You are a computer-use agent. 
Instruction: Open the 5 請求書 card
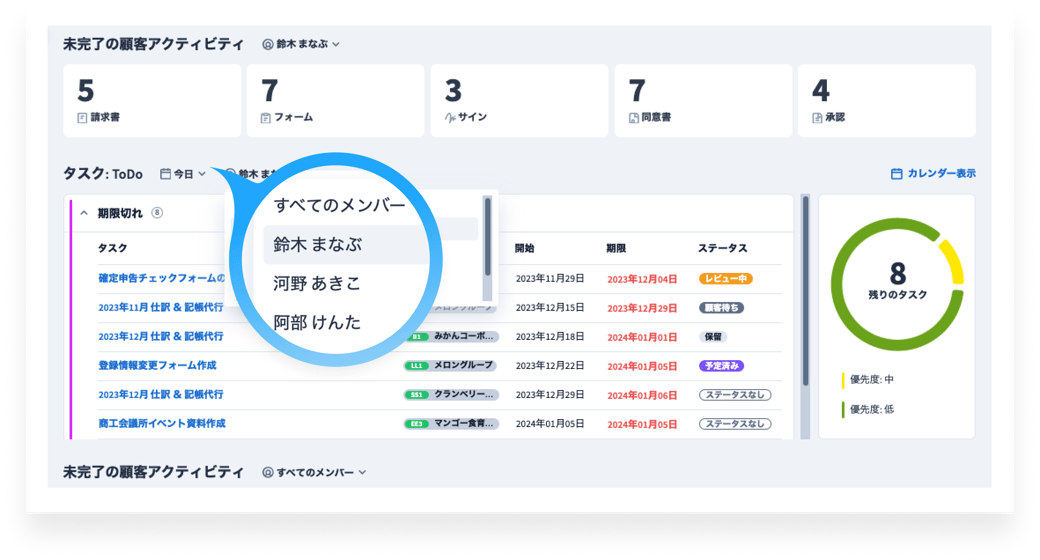click(152, 101)
